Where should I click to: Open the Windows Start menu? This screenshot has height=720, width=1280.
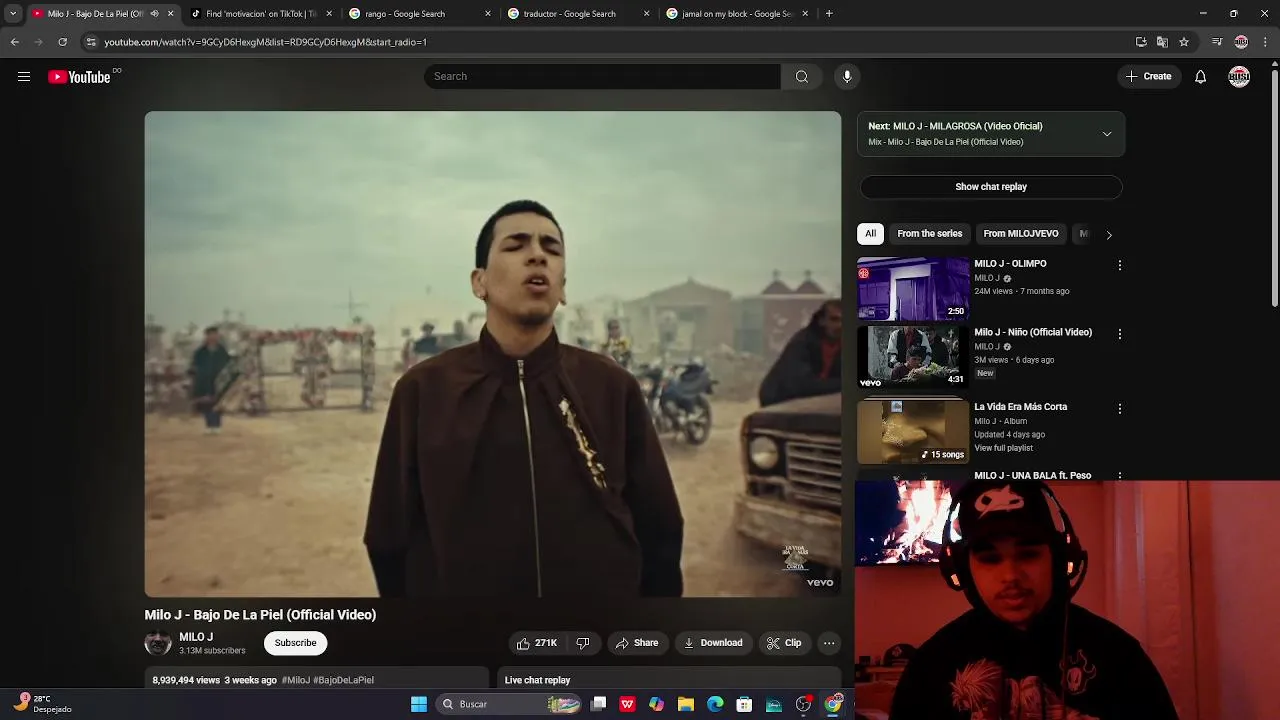click(419, 704)
